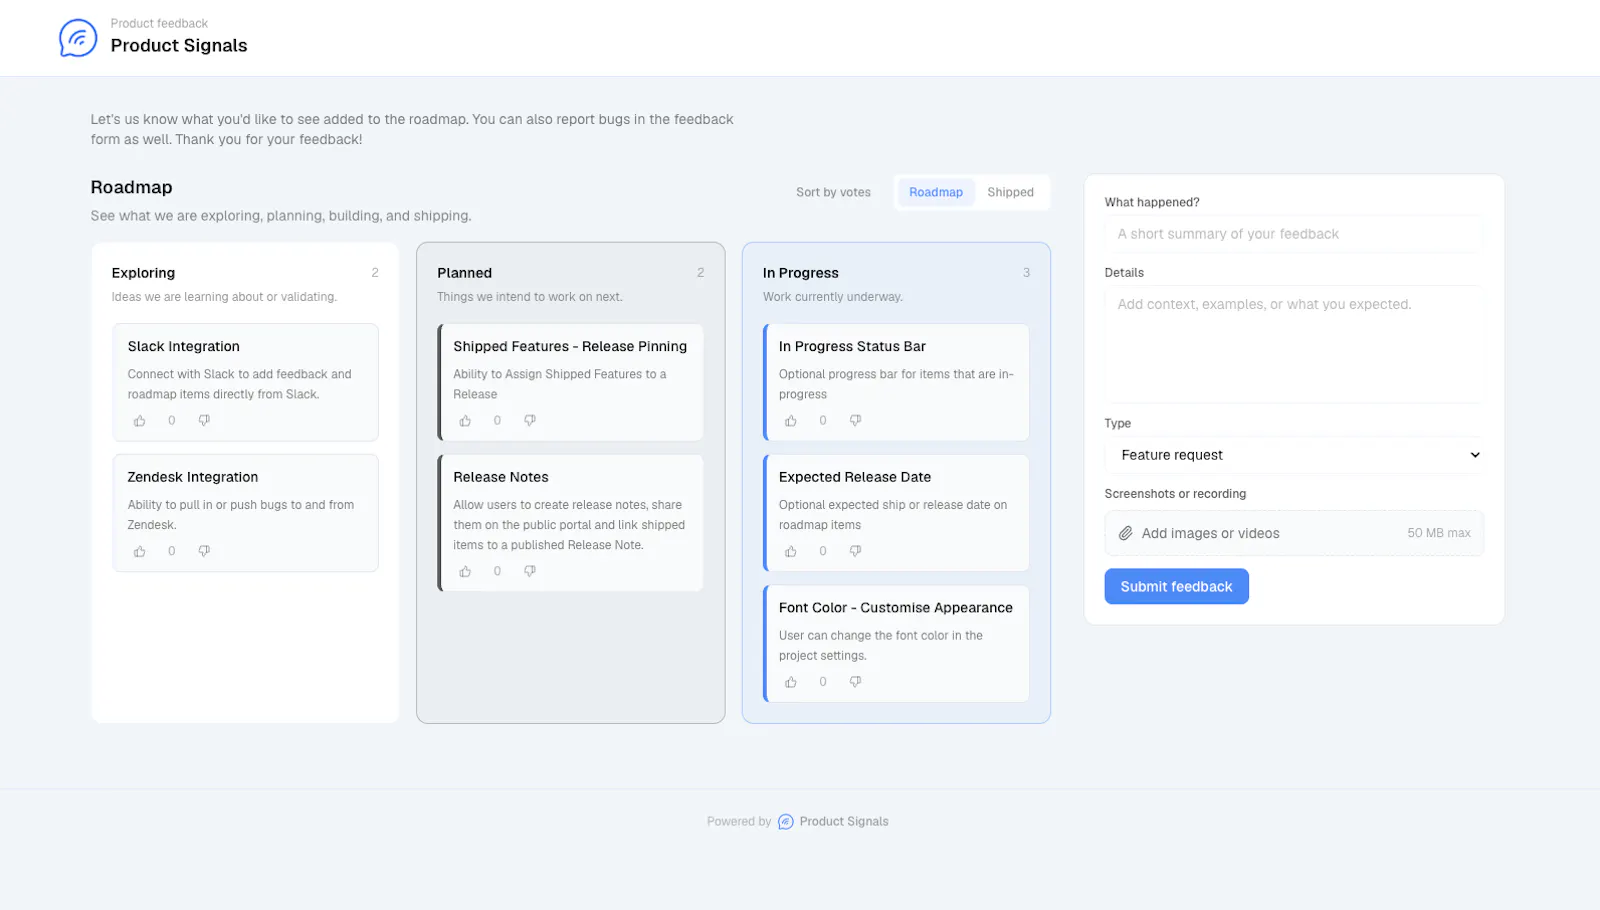Upvote the Release Notes card

click(465, 572)
